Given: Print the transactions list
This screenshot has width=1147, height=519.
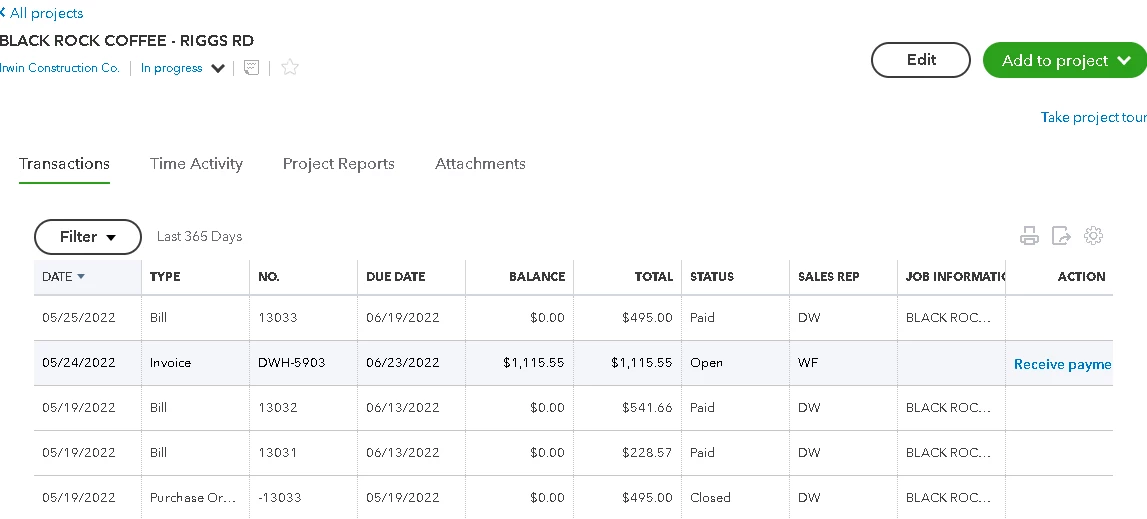Looking at the screenshot, I should (1029, 236).
